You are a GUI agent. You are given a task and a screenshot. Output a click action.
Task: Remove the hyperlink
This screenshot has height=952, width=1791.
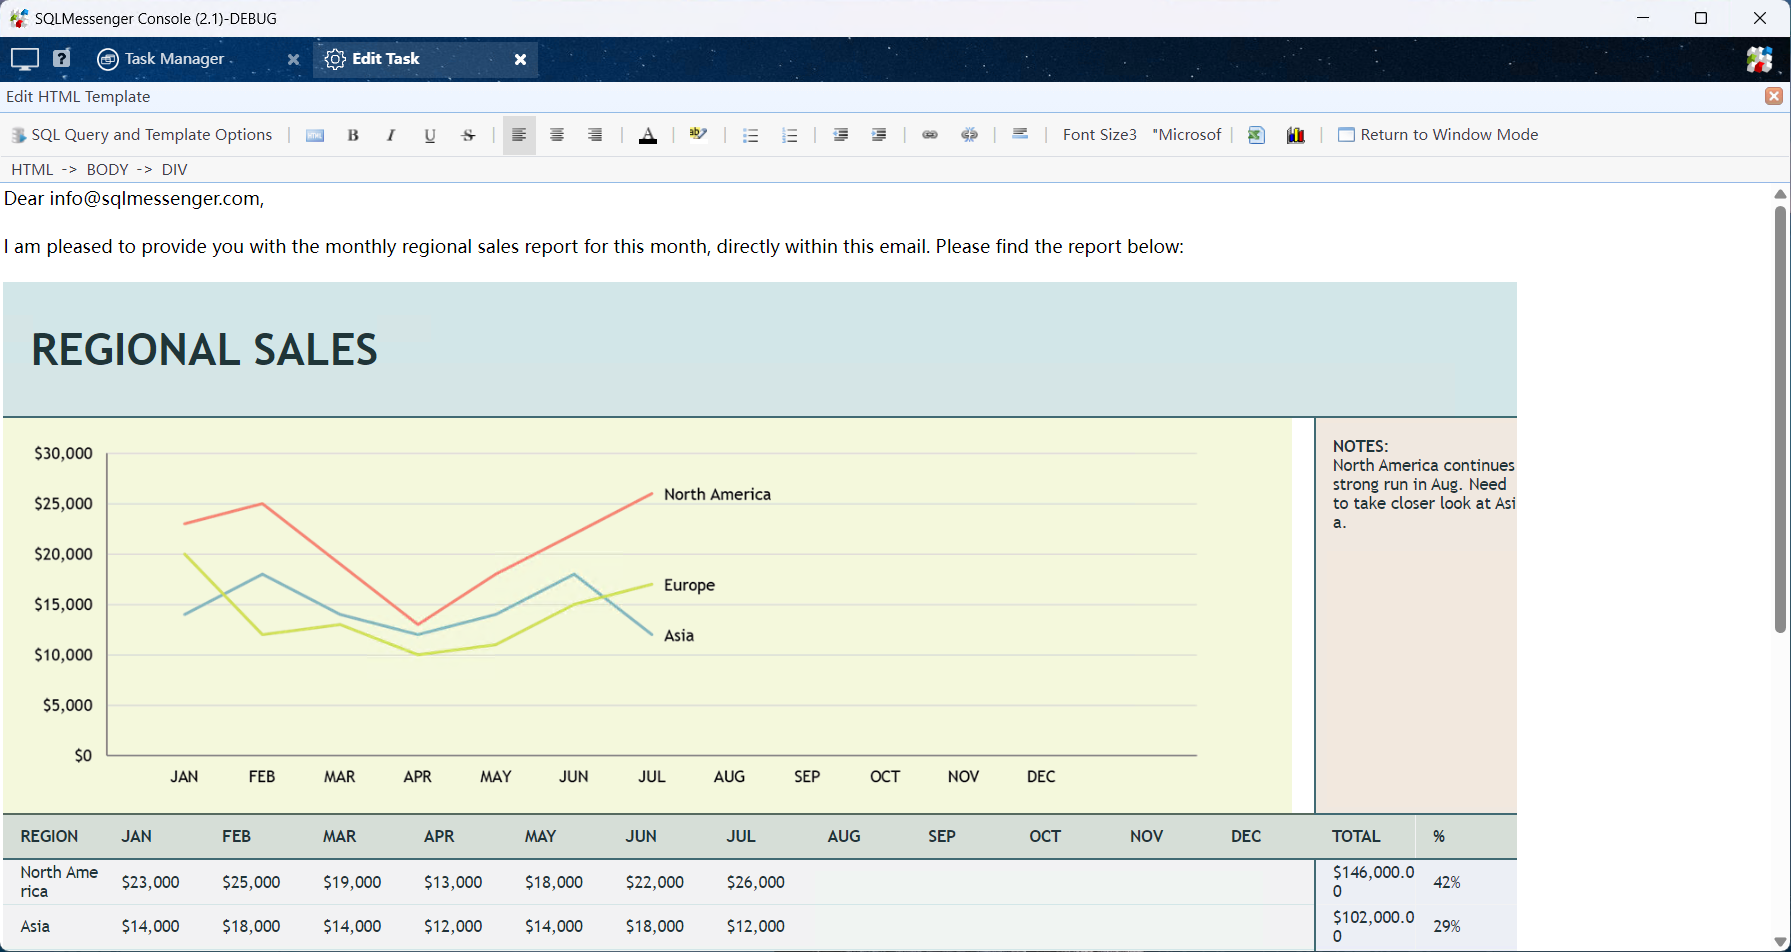coord(969,135)
